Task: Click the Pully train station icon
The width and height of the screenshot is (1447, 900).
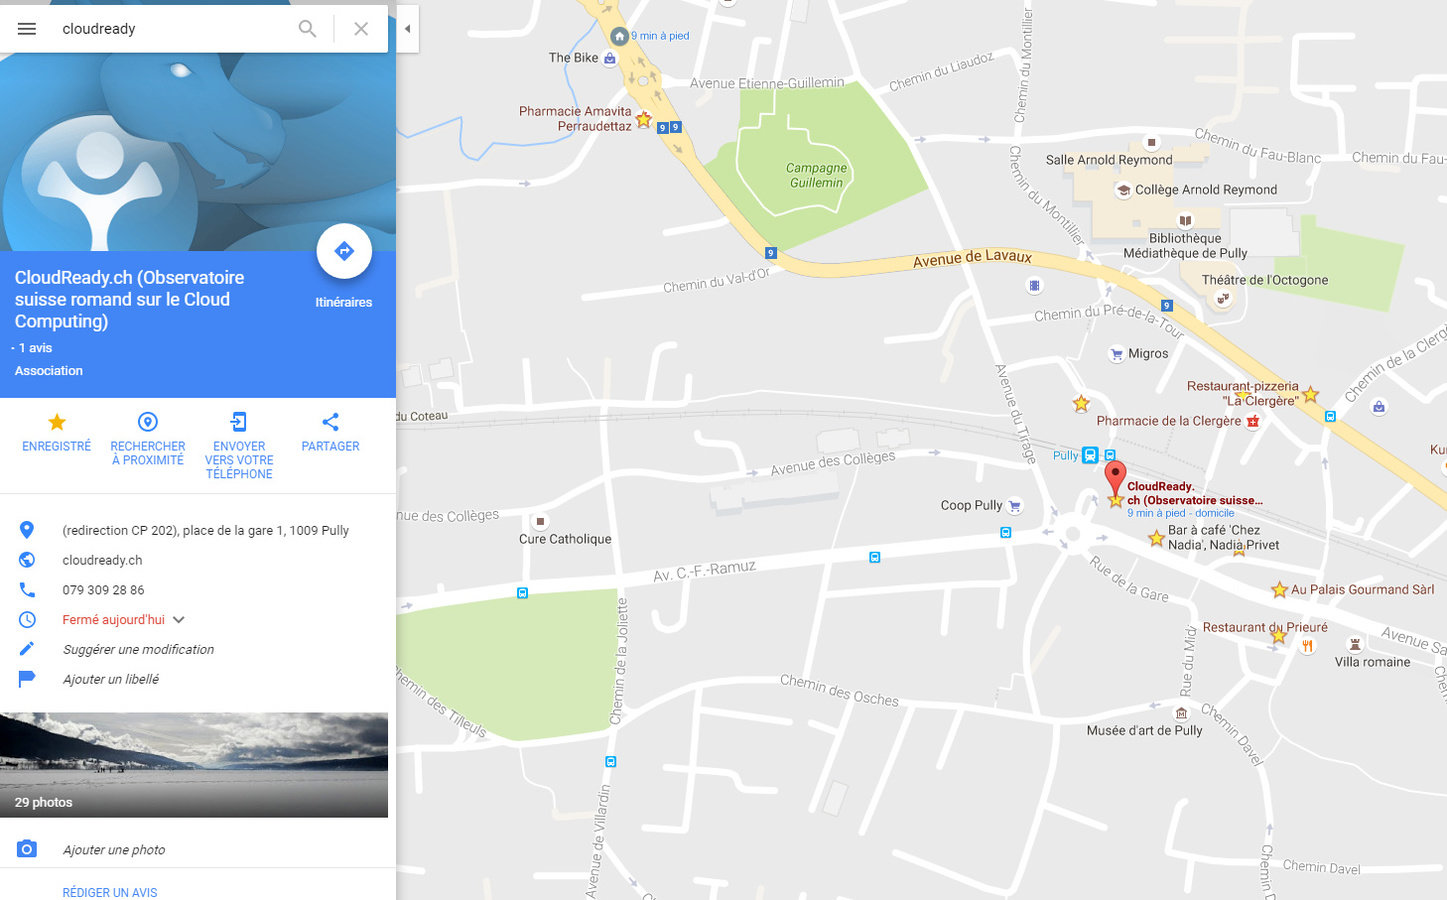Action: click(x=1090, y=455)
